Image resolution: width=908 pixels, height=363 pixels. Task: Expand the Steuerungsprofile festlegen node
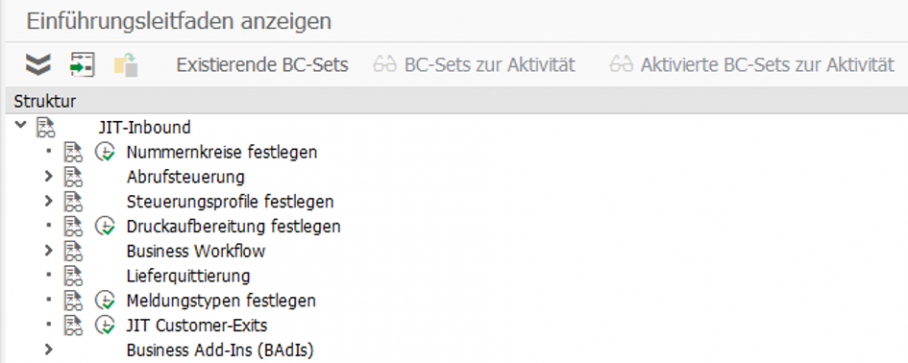[49, 201]
